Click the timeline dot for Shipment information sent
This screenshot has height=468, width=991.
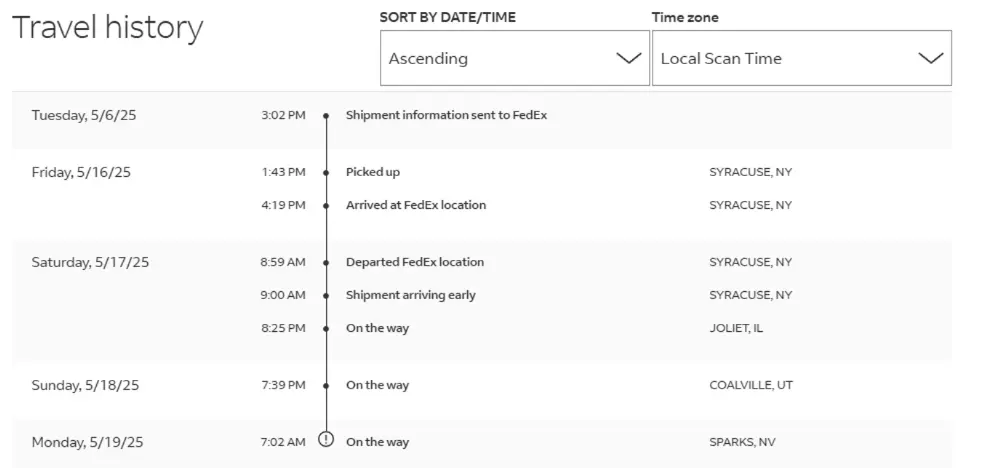(326, 116)
